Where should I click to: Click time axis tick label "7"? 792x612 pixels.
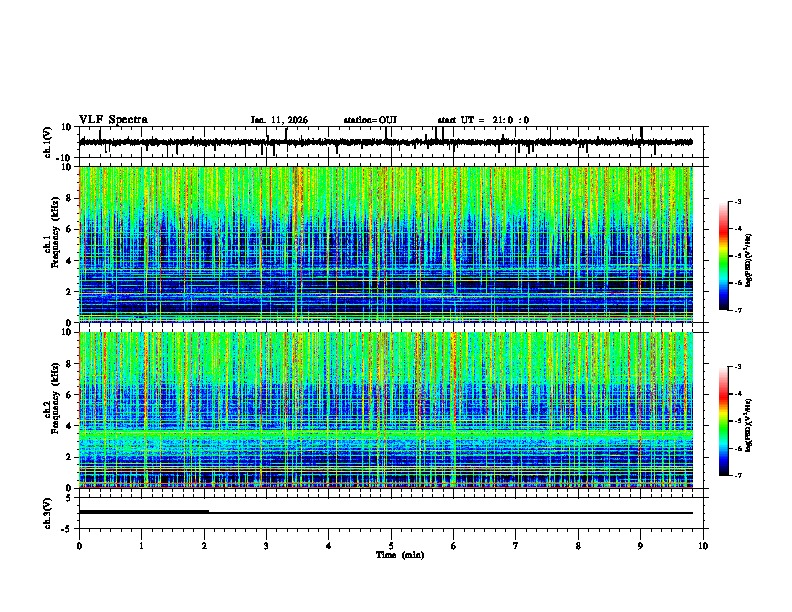click(516, 546)
